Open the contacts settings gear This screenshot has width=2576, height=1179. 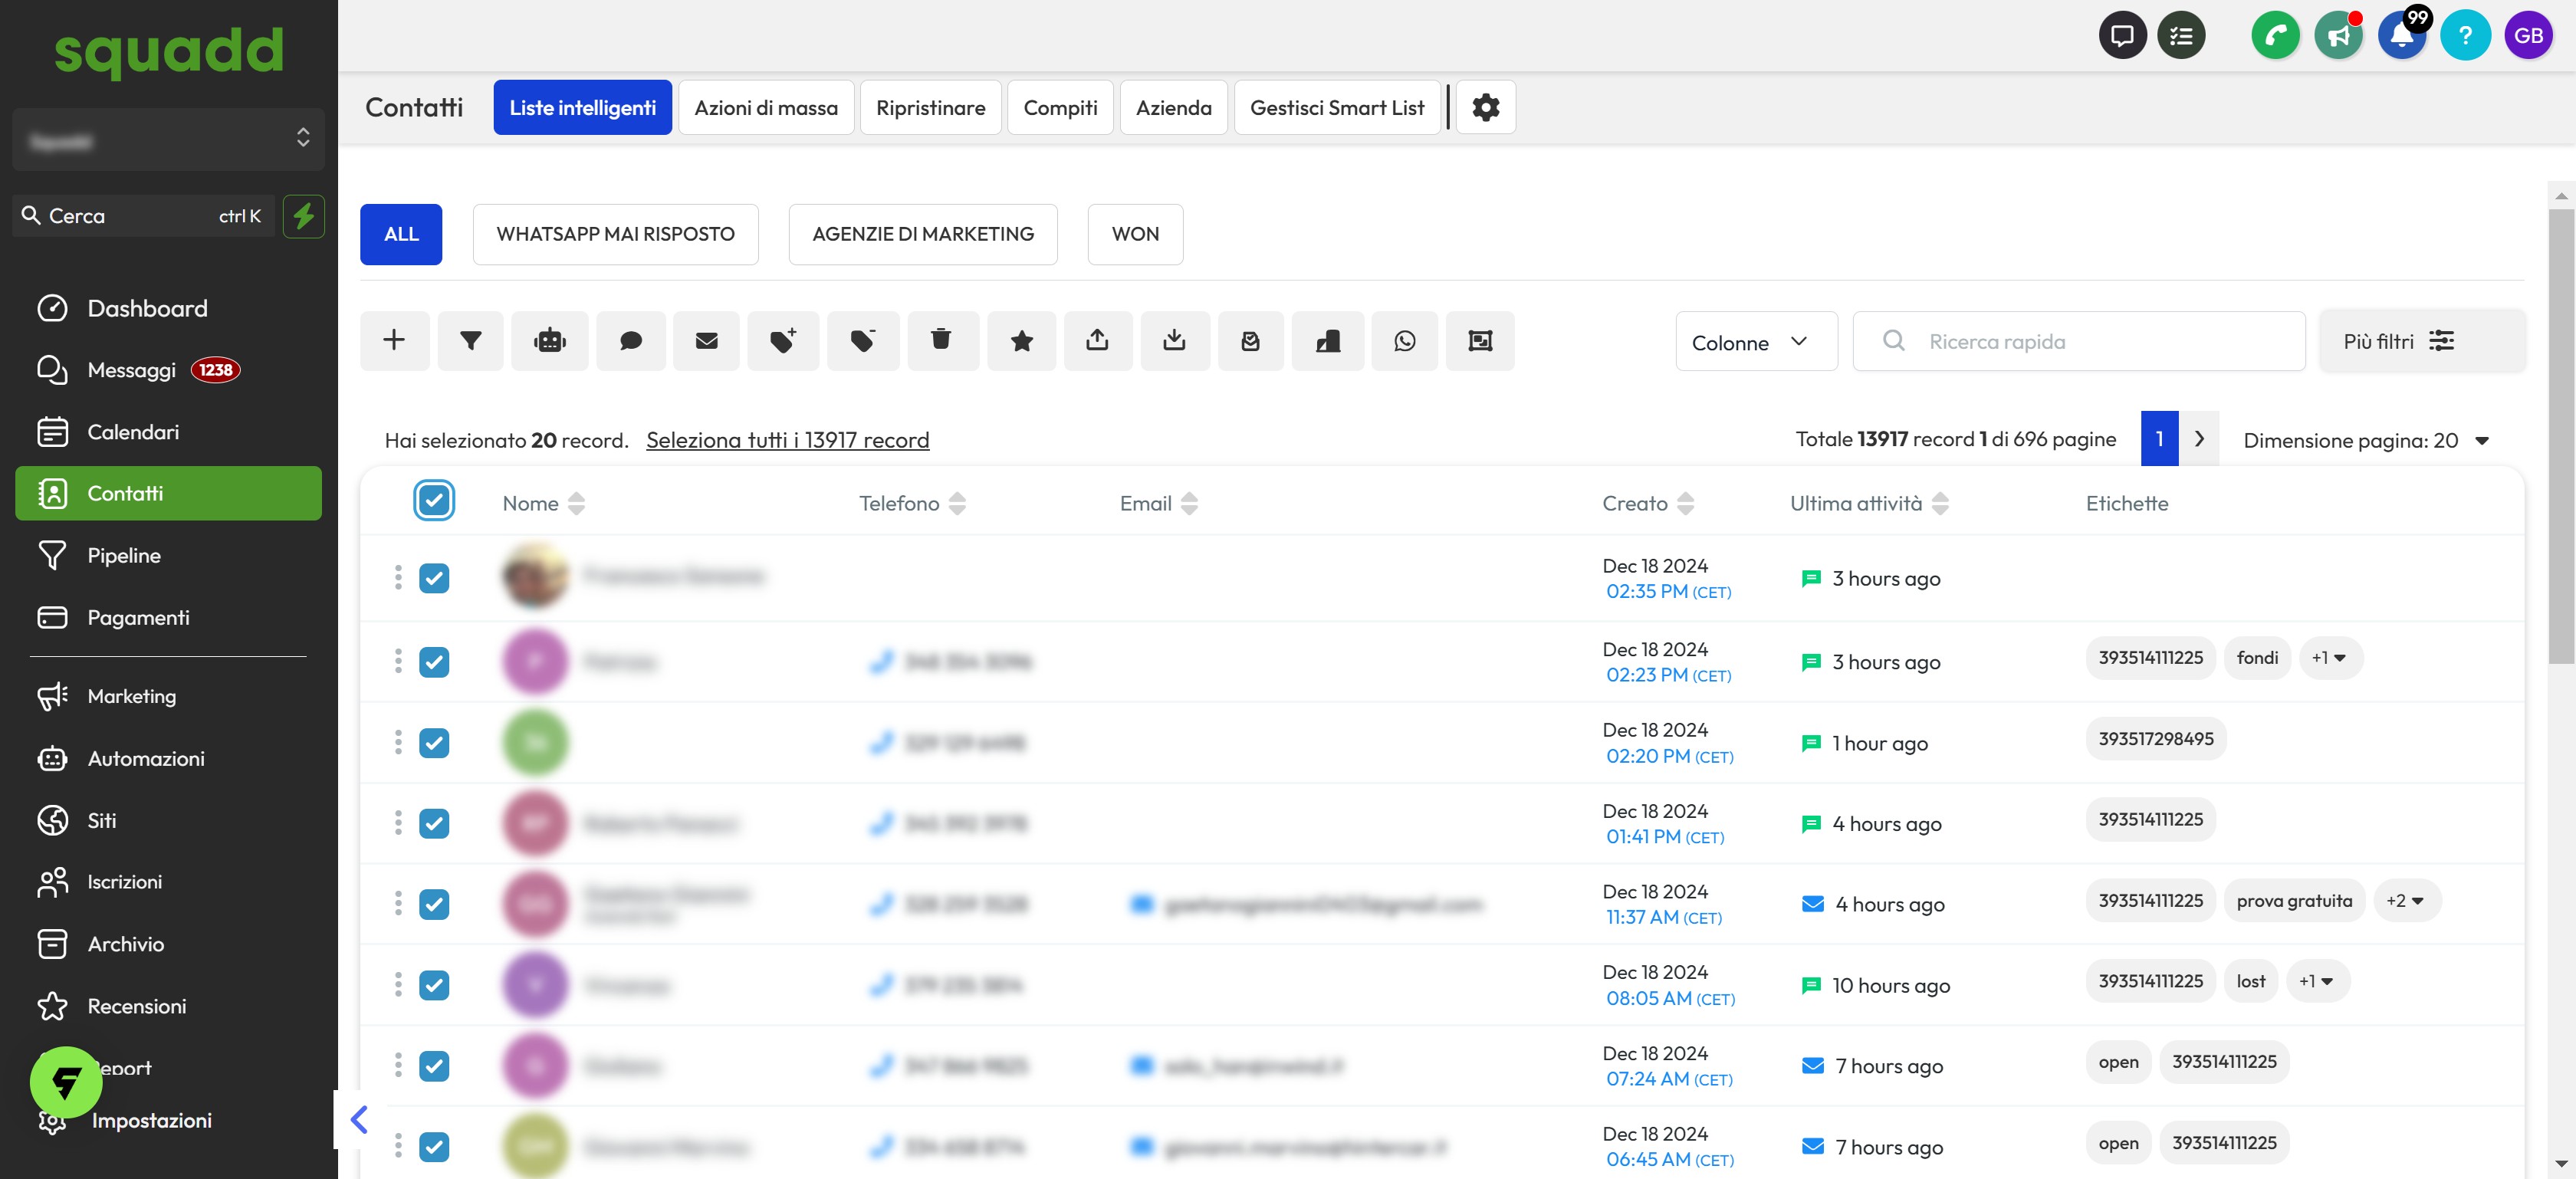coord(1485,107)
